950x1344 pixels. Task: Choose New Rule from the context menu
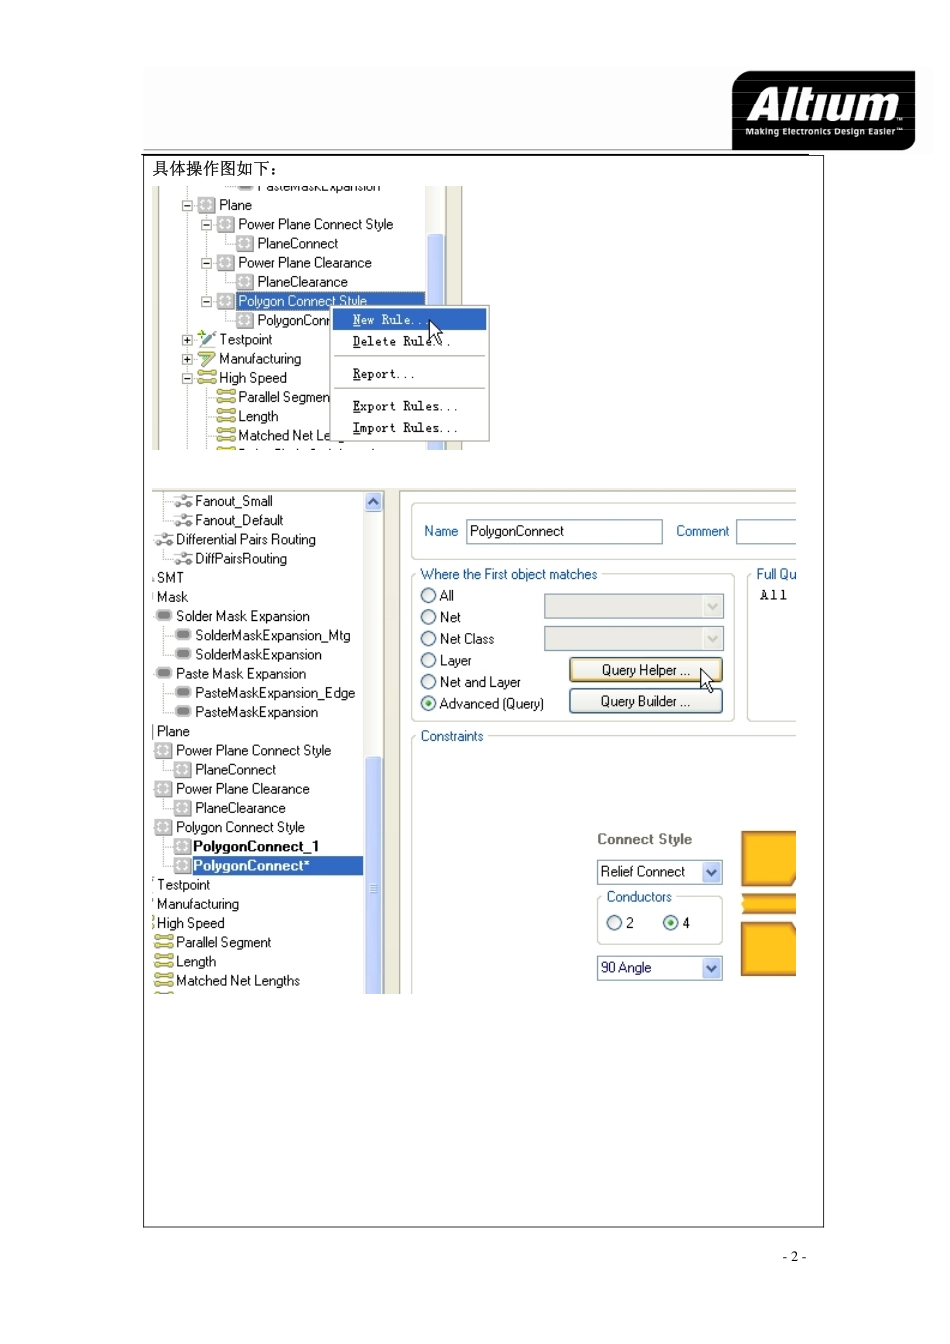(x=409, y=320)
